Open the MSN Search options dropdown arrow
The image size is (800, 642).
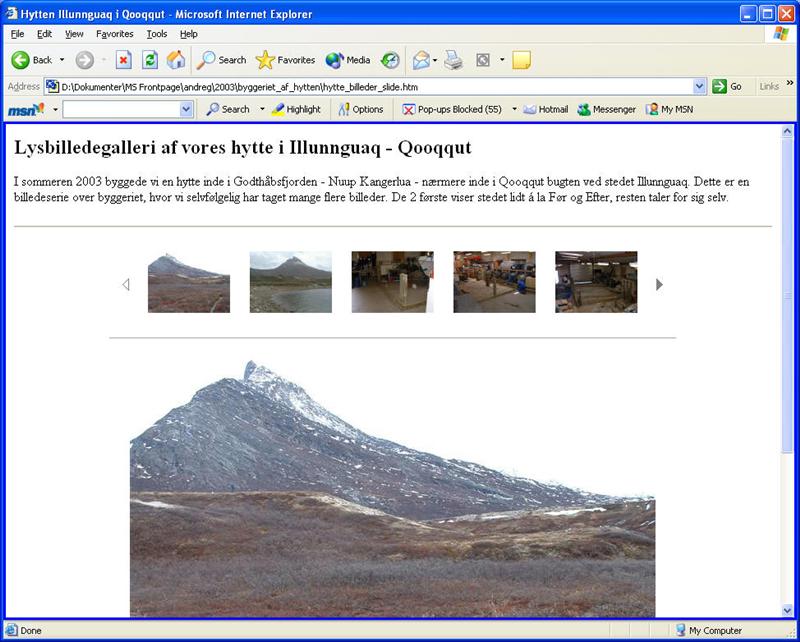[262, 109]
